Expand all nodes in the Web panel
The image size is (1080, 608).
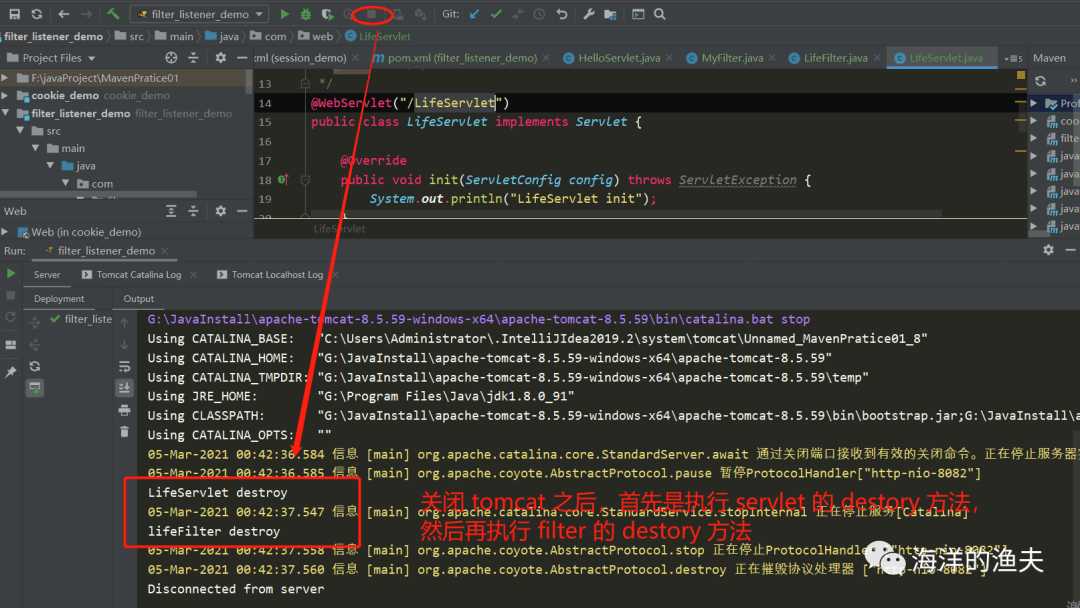171,211
